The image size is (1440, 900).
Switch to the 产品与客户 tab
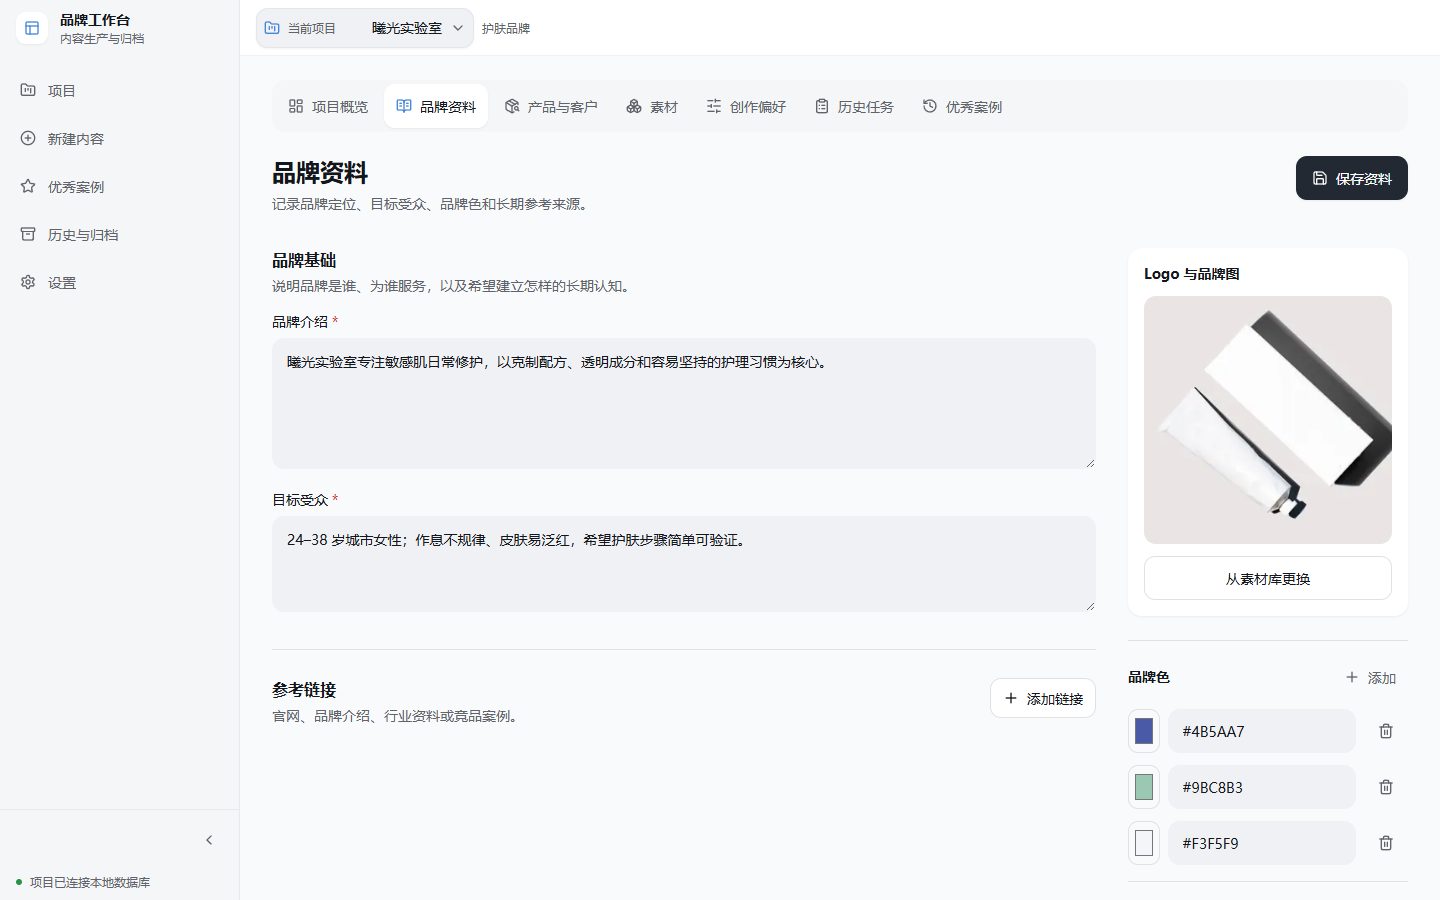click(551, 106)
